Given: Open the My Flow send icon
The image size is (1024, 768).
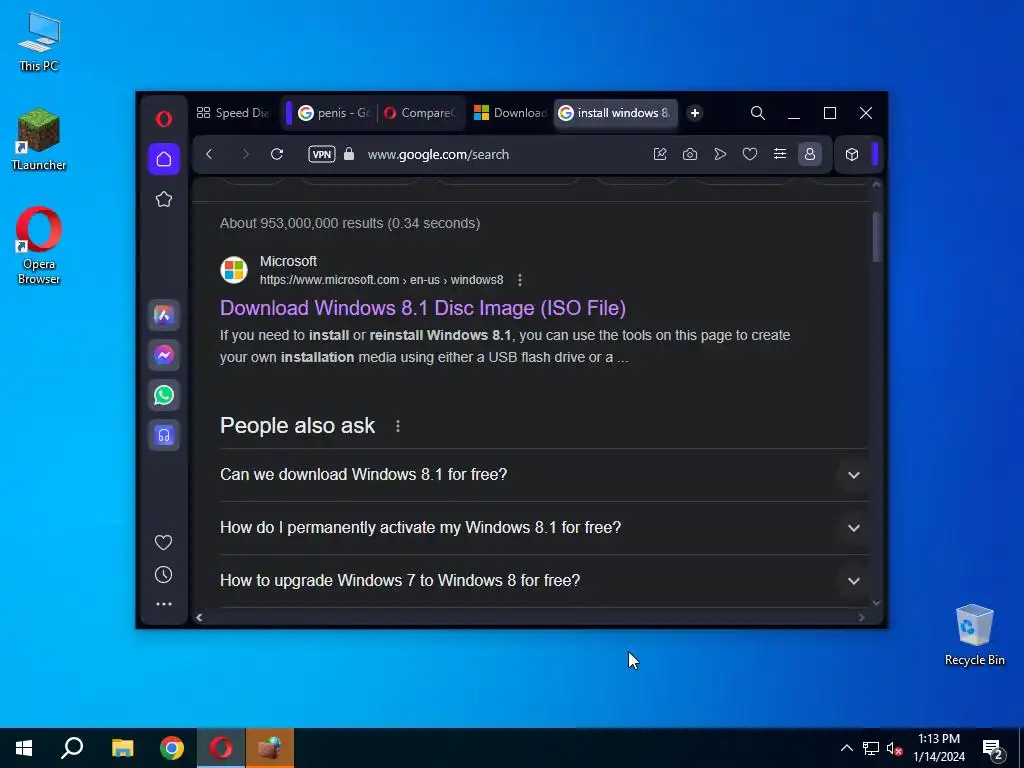Looking at the screenshot, I should click(720, 154).
